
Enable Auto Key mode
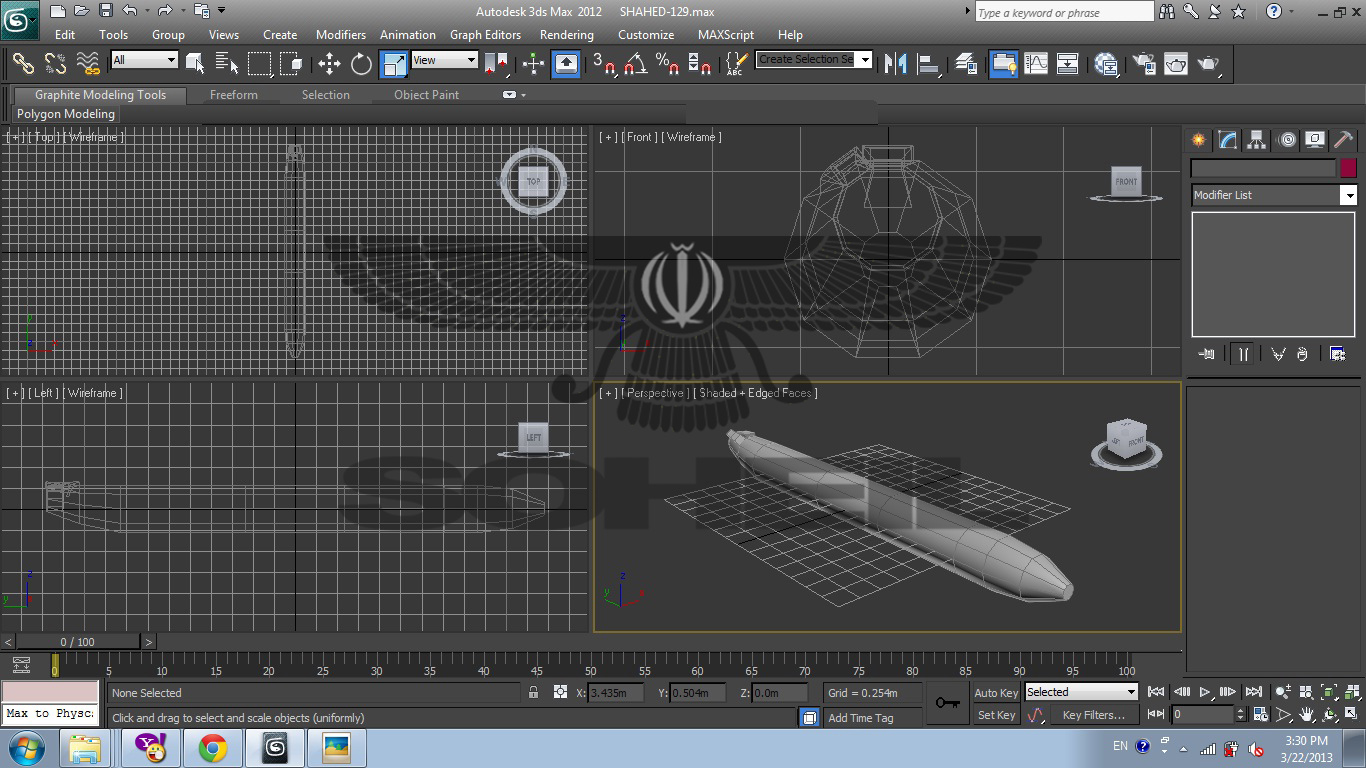point(996,693)
